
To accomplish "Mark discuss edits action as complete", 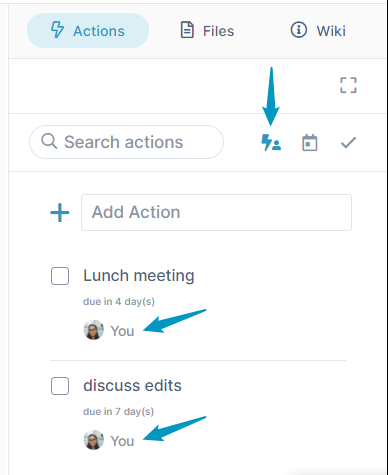I will (60, 386).
